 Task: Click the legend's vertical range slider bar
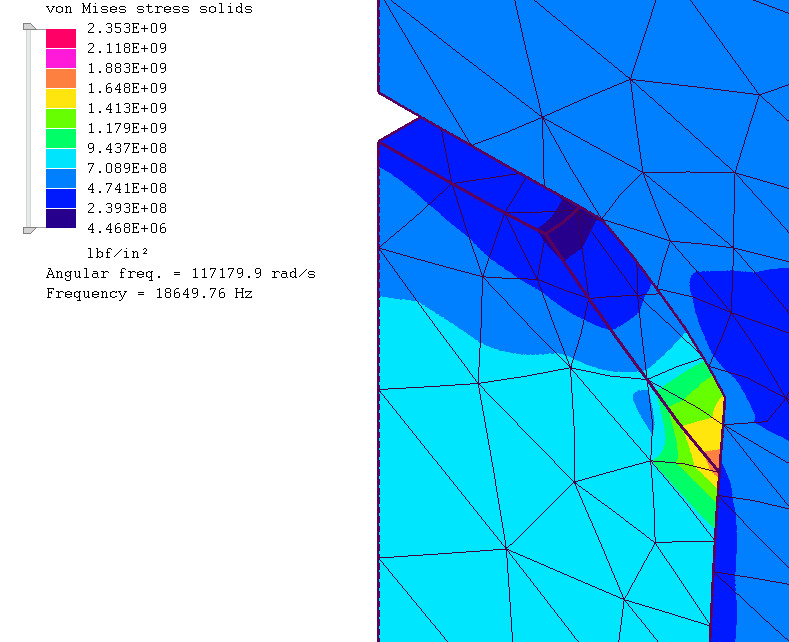(x=29, y=128)
